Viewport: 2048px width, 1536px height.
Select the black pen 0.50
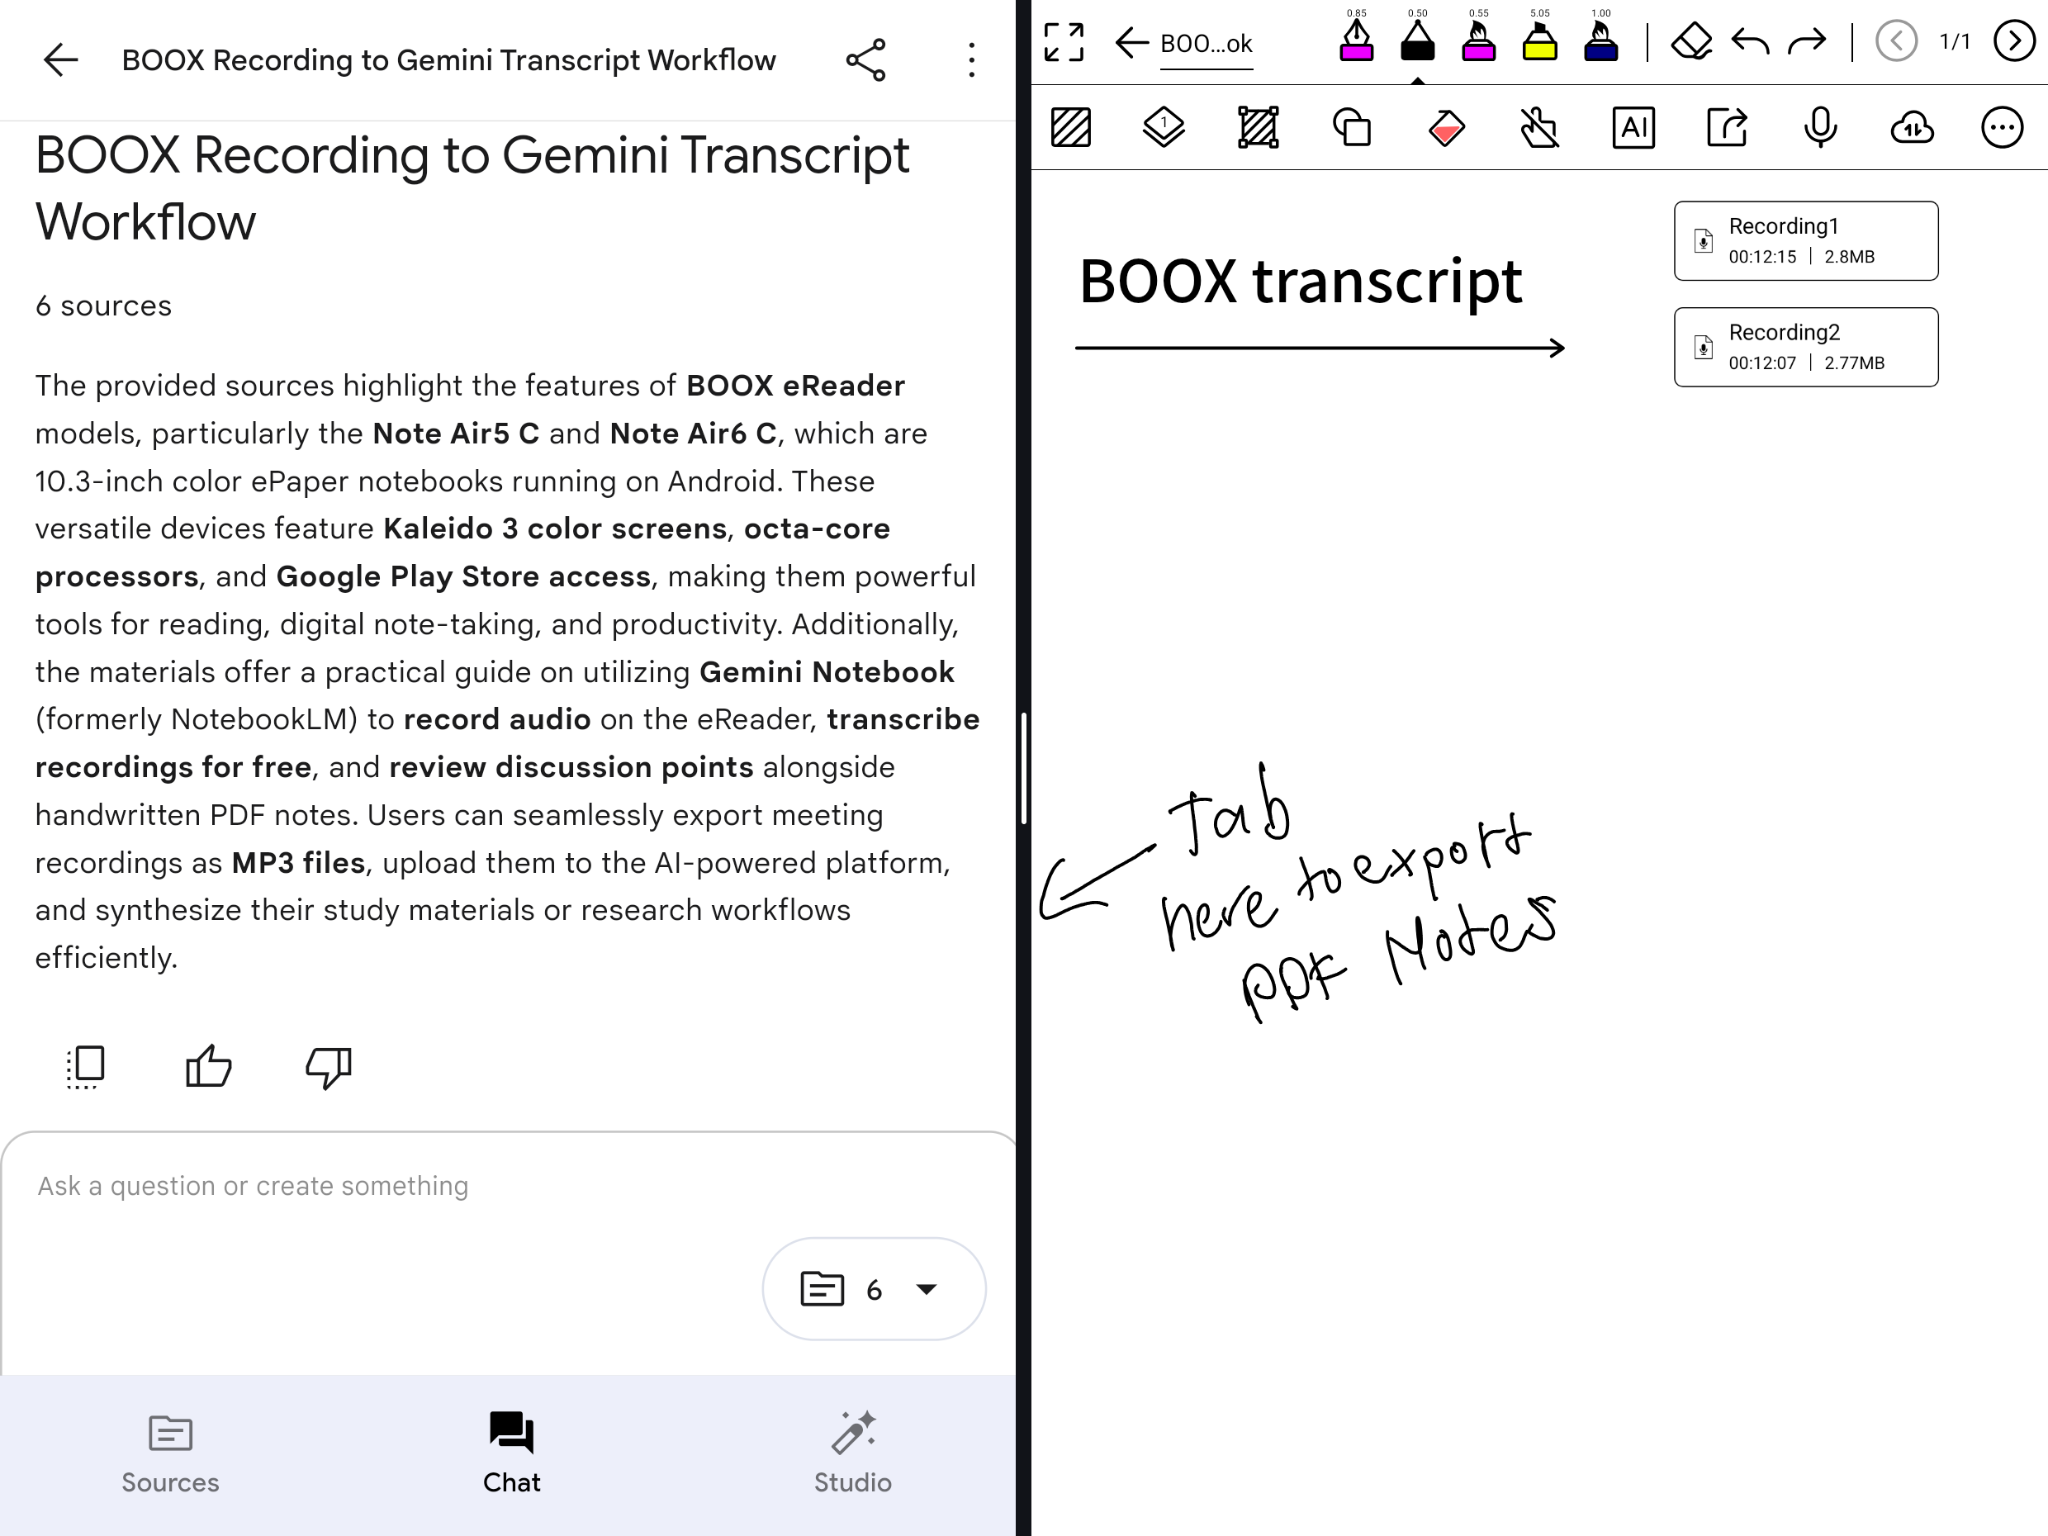(1417, 38)
